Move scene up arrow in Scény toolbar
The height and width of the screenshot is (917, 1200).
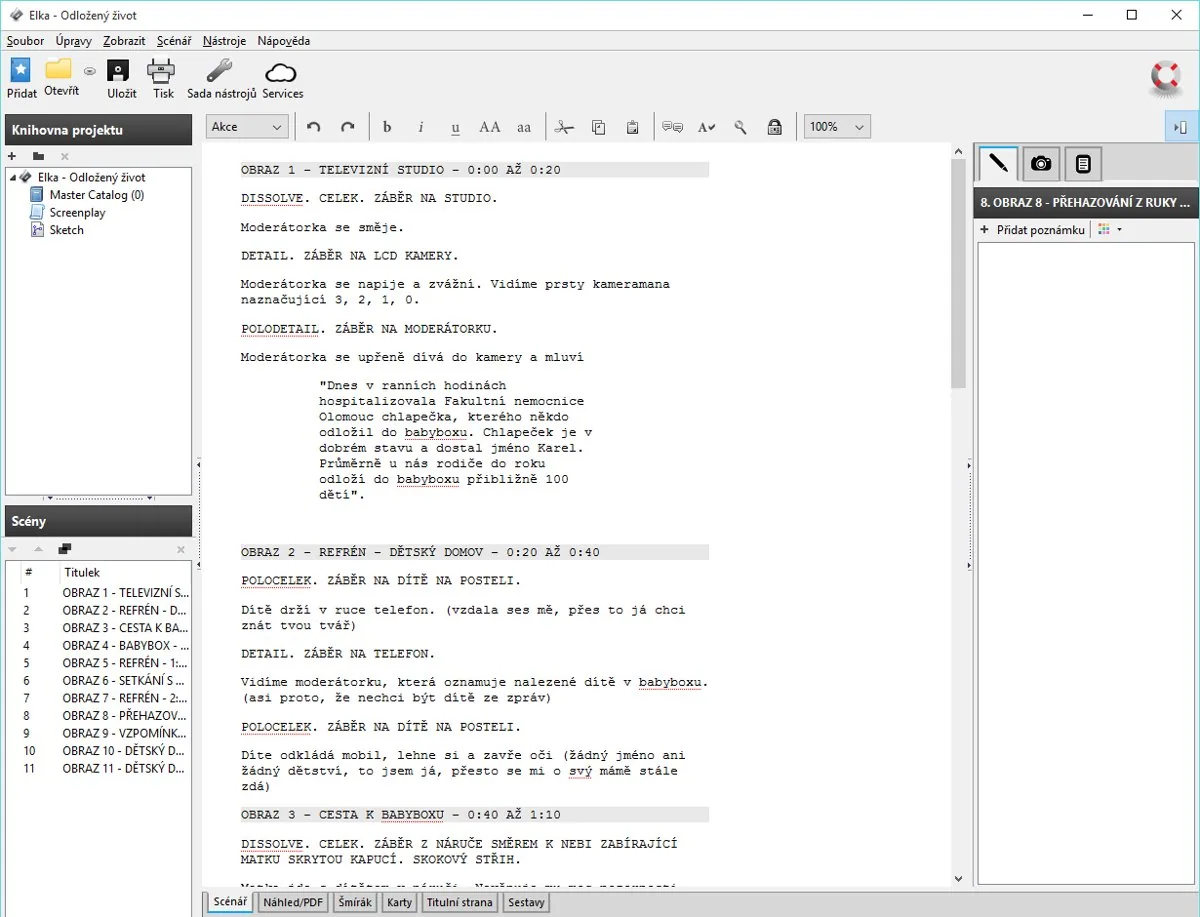pyautogui.click(x=38, y=549)
